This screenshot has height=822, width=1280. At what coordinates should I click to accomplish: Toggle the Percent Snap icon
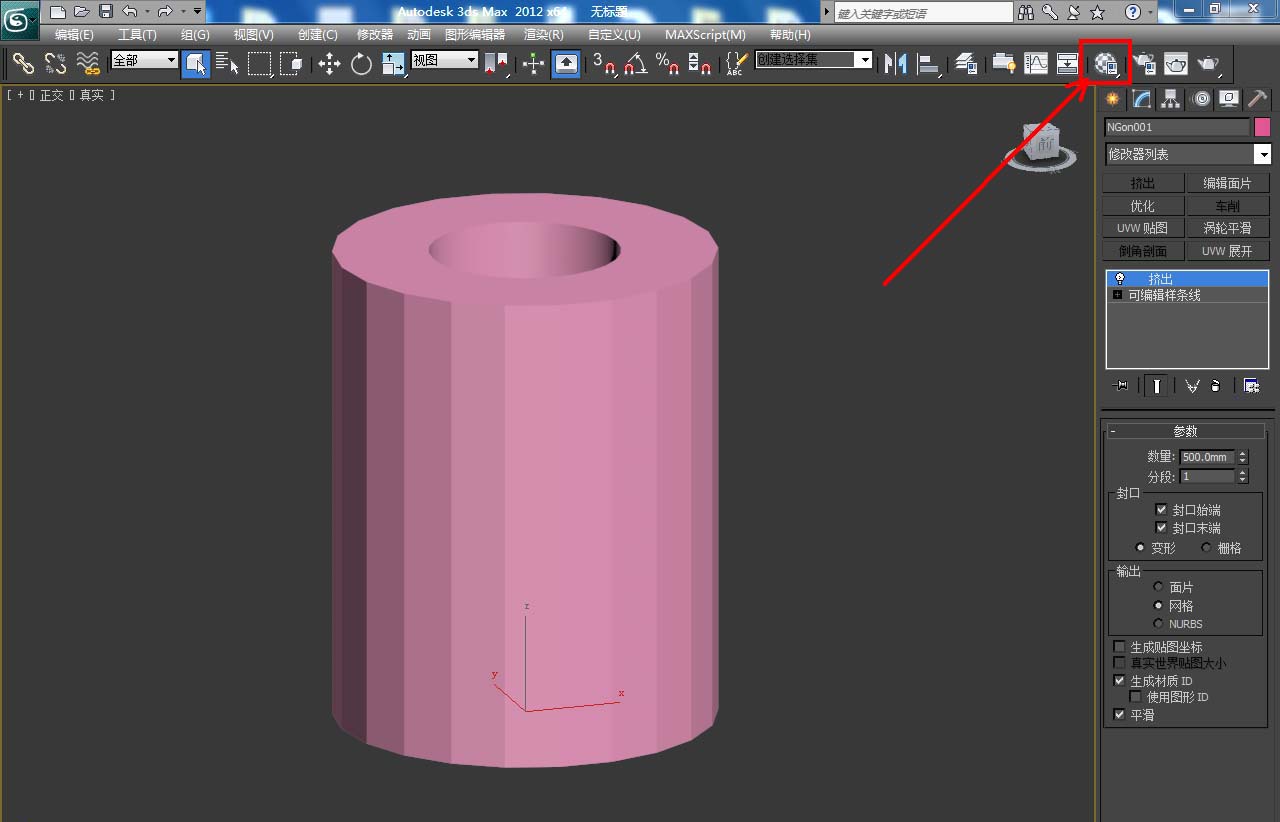point(668,63)
